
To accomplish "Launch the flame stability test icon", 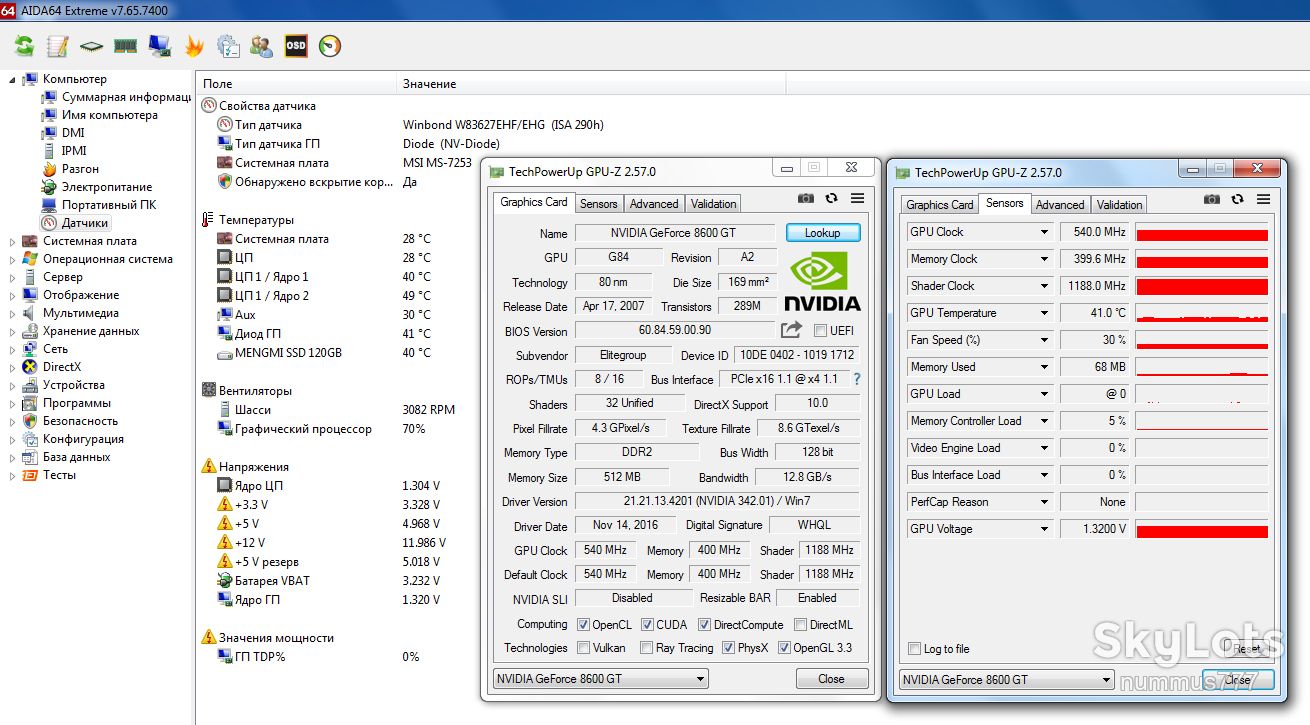I will 194,46.
